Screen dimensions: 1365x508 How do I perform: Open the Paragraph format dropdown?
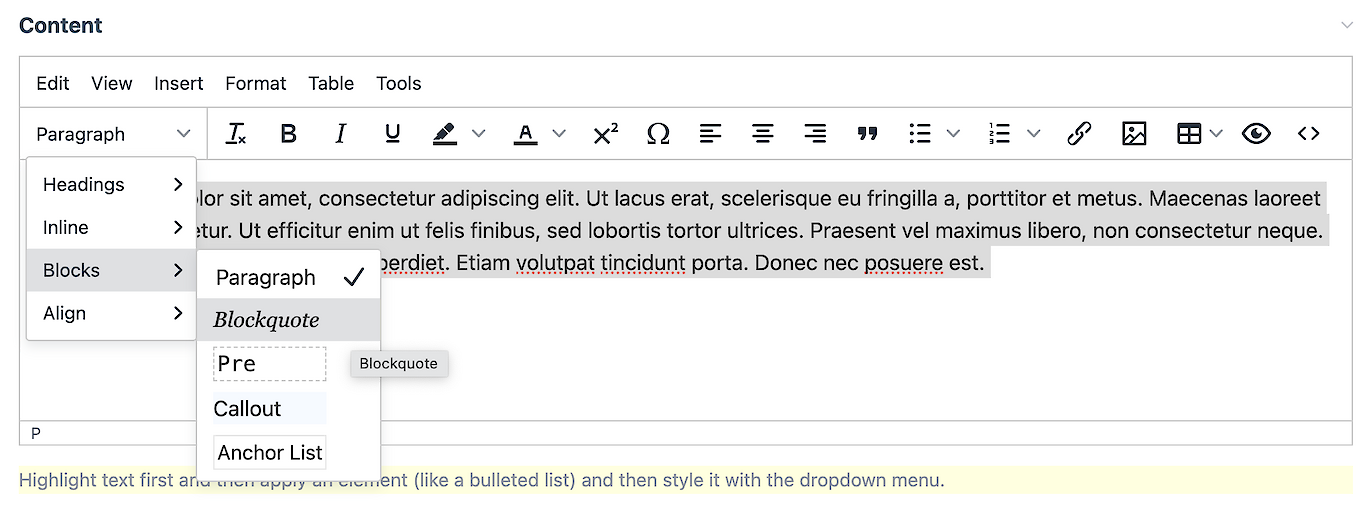[x=113, y=134]
